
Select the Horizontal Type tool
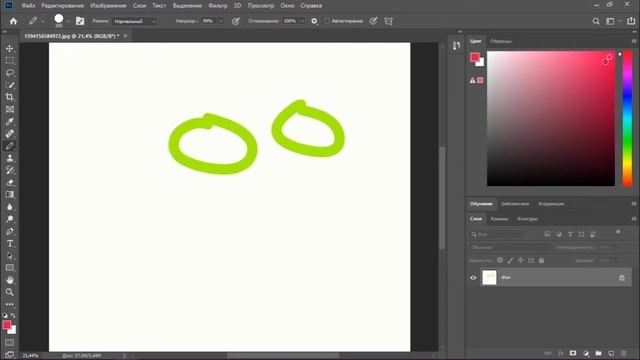pyautogui.click(x=10, y=244)
